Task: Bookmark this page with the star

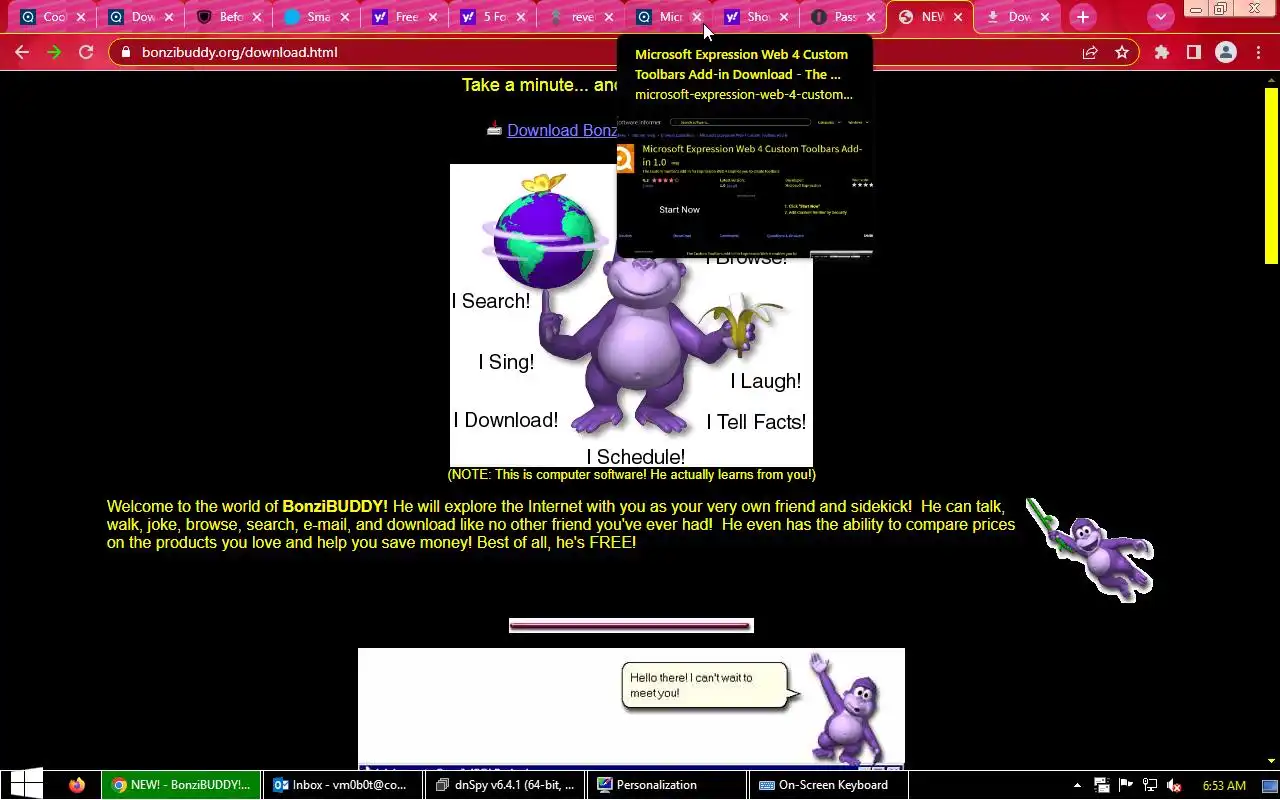Action: point(1122,52)
